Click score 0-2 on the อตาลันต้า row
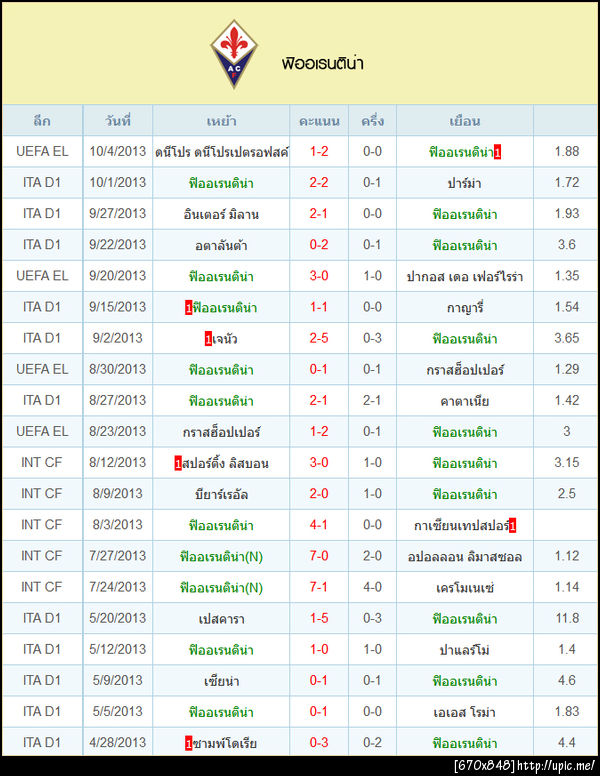 coord(319,245)
